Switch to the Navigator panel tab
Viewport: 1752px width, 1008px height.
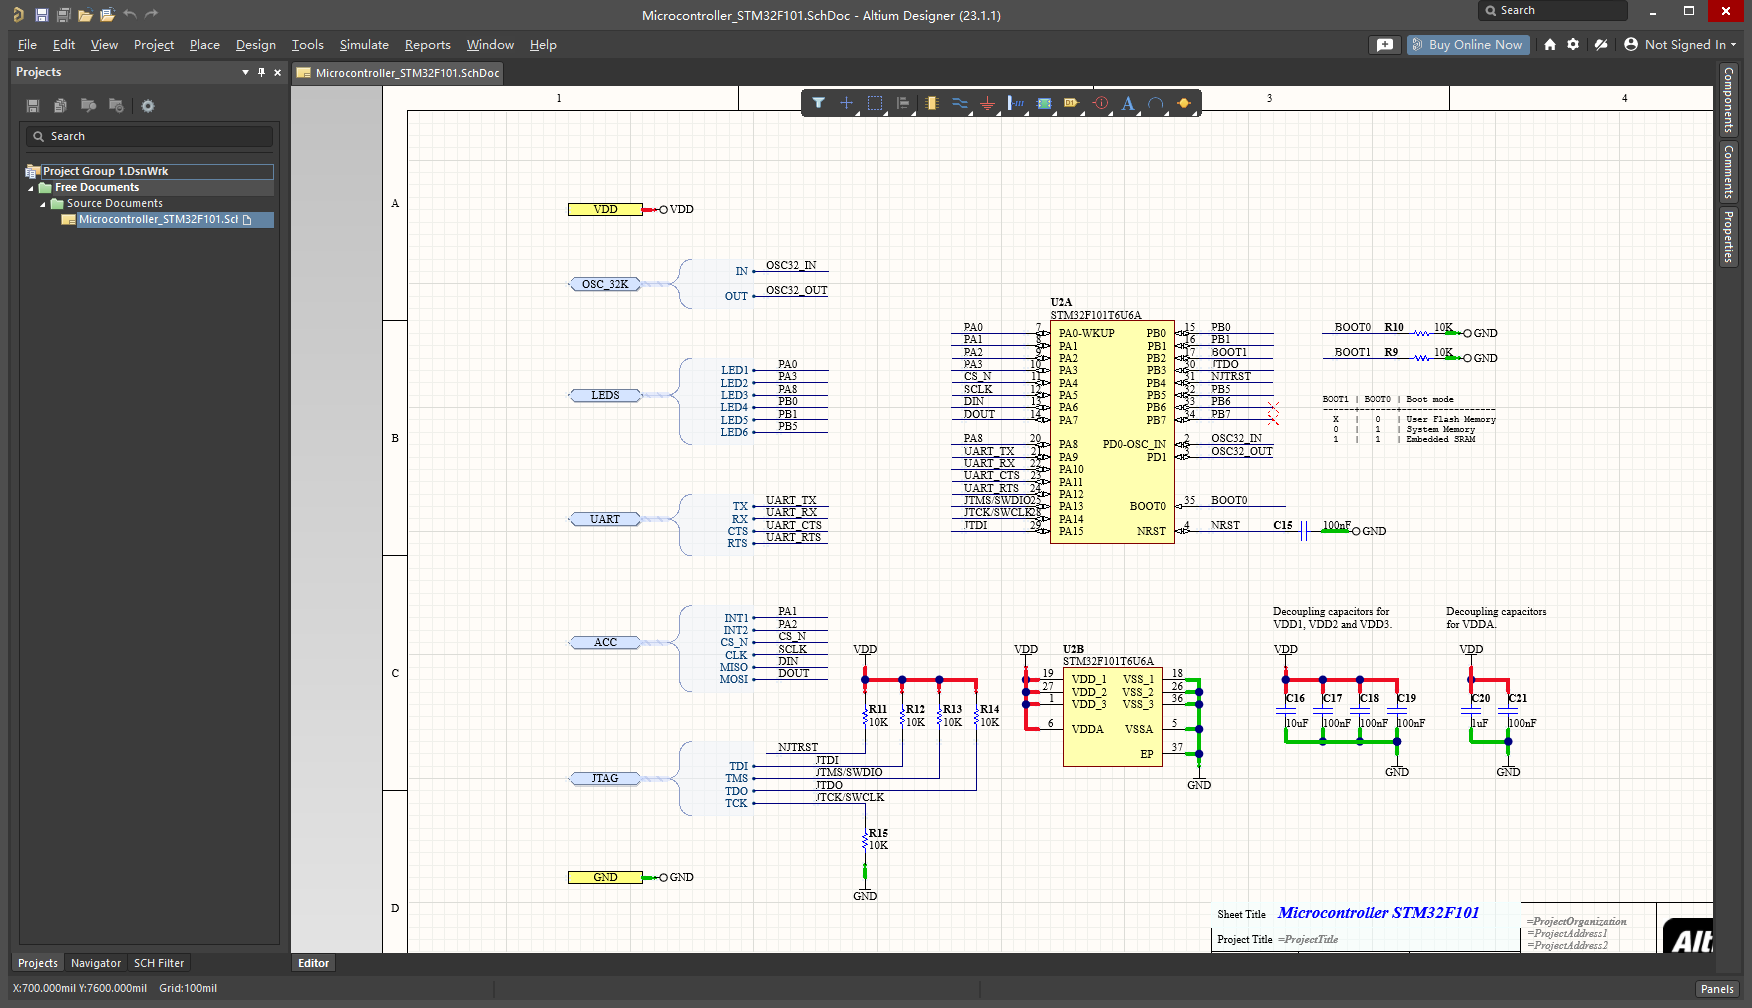[96, 963]
